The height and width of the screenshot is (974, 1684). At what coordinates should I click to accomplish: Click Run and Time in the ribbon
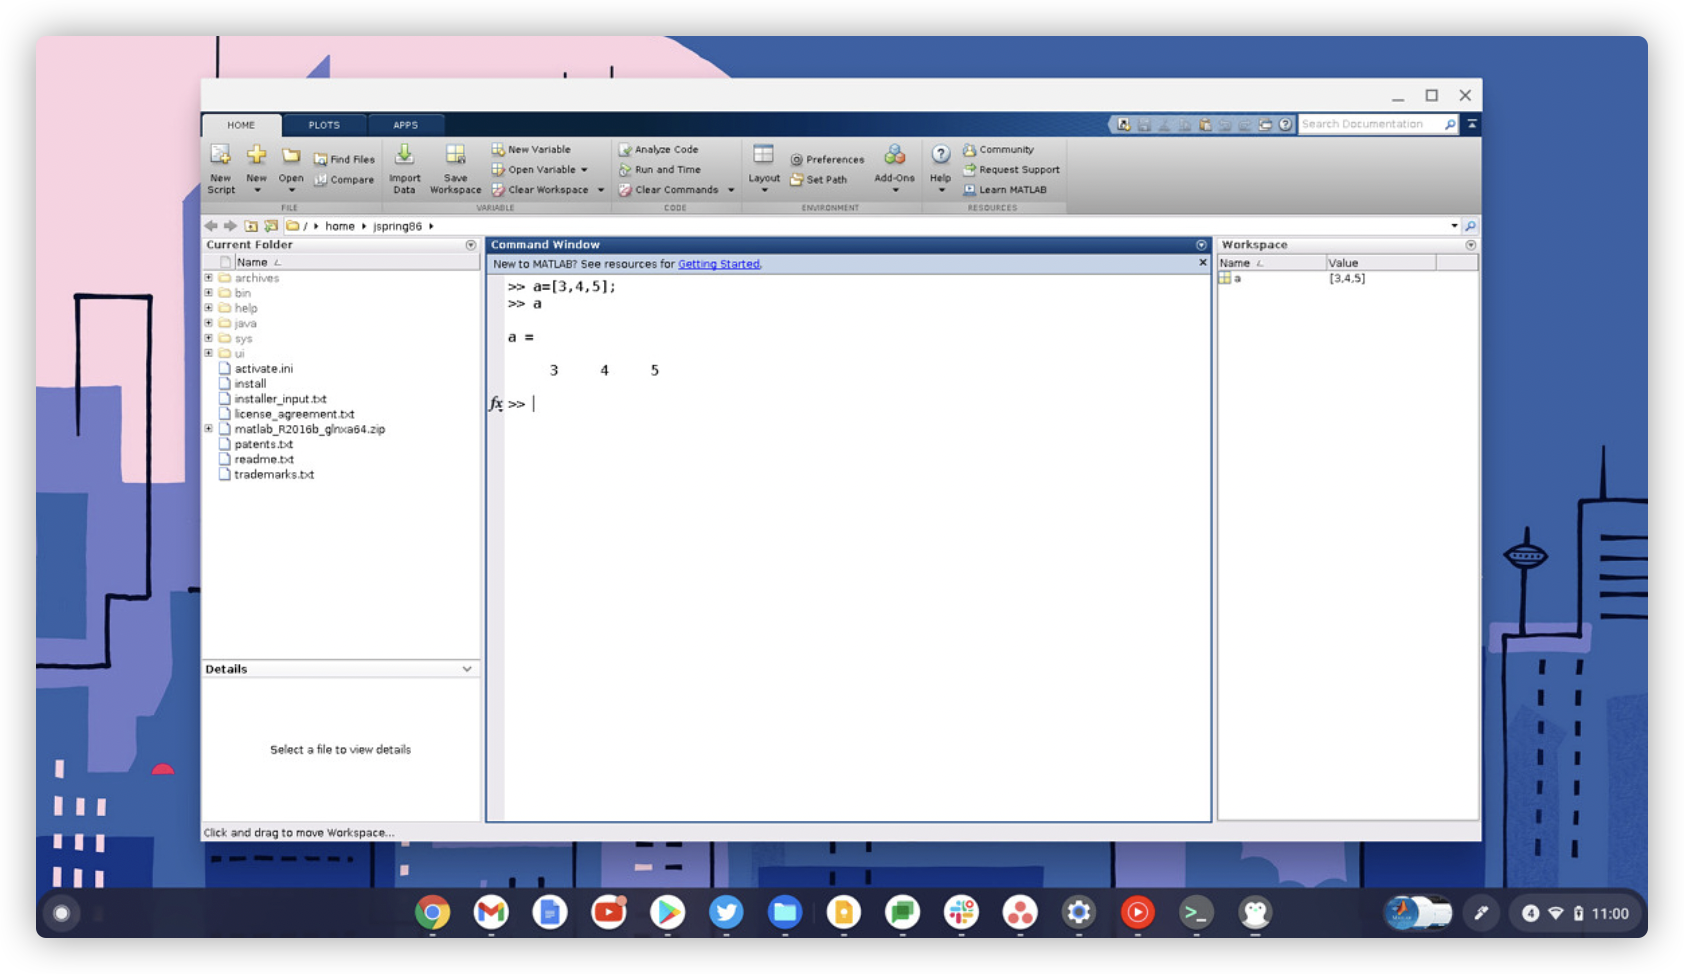pos(659,170)
